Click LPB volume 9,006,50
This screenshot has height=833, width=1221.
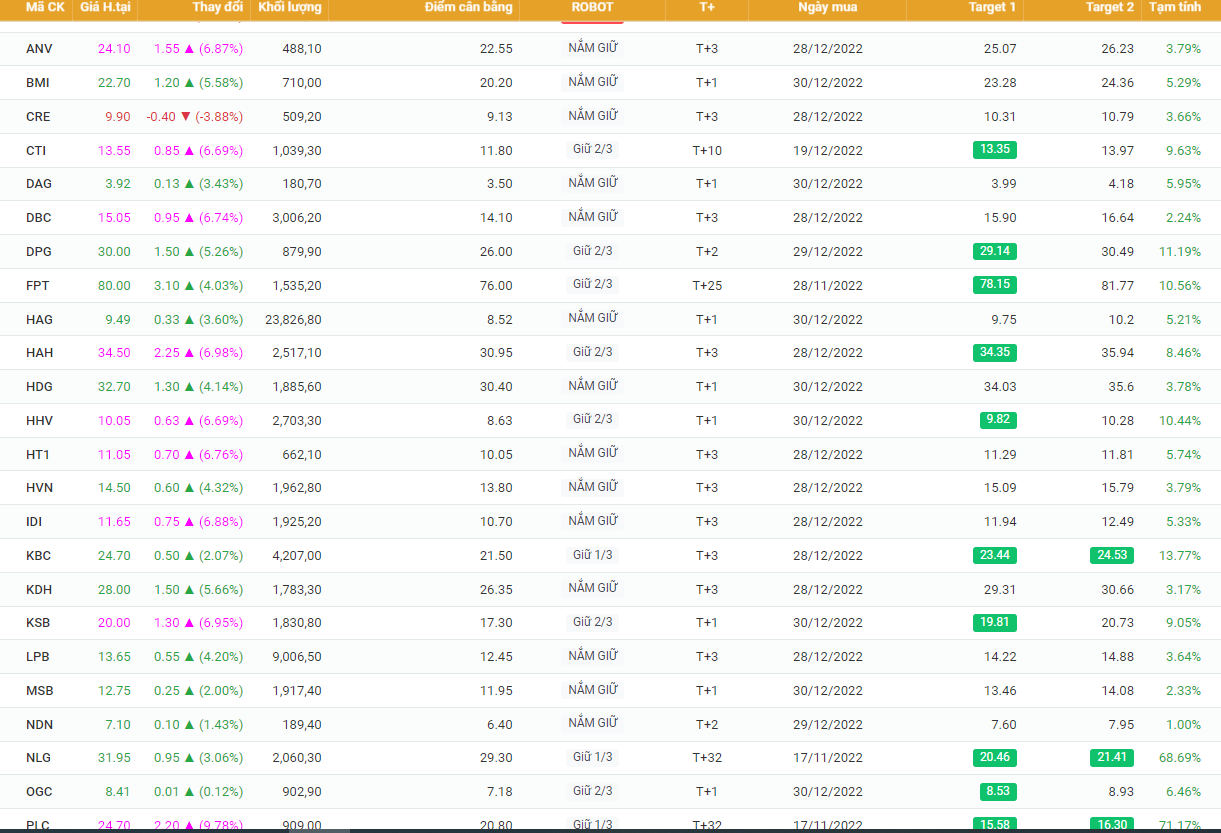click(297, 657)
